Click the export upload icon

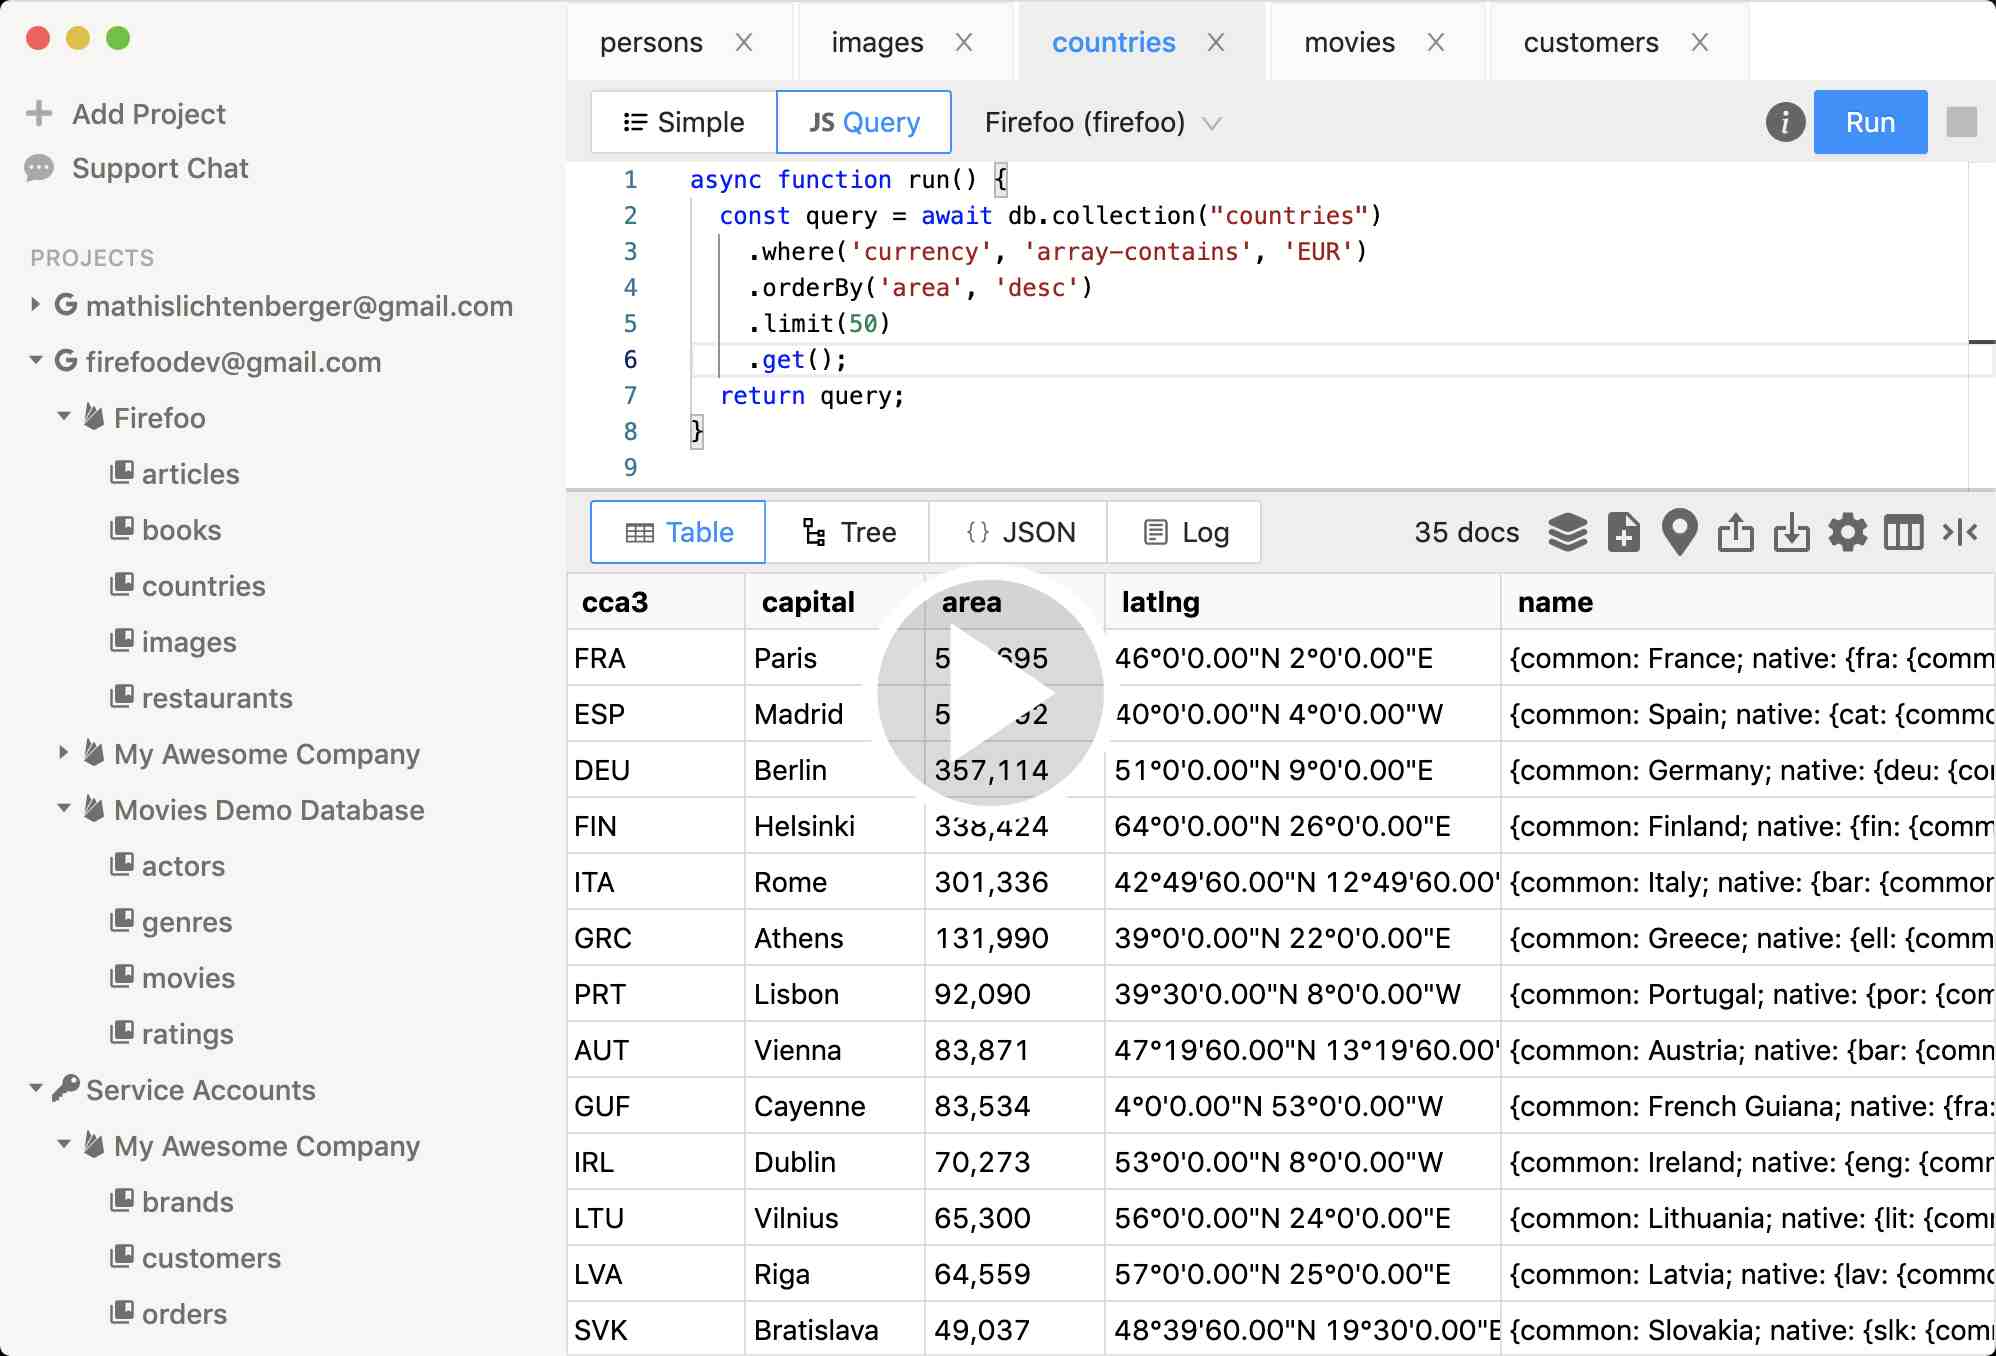pyautogui.click(x=1735, y=532)
